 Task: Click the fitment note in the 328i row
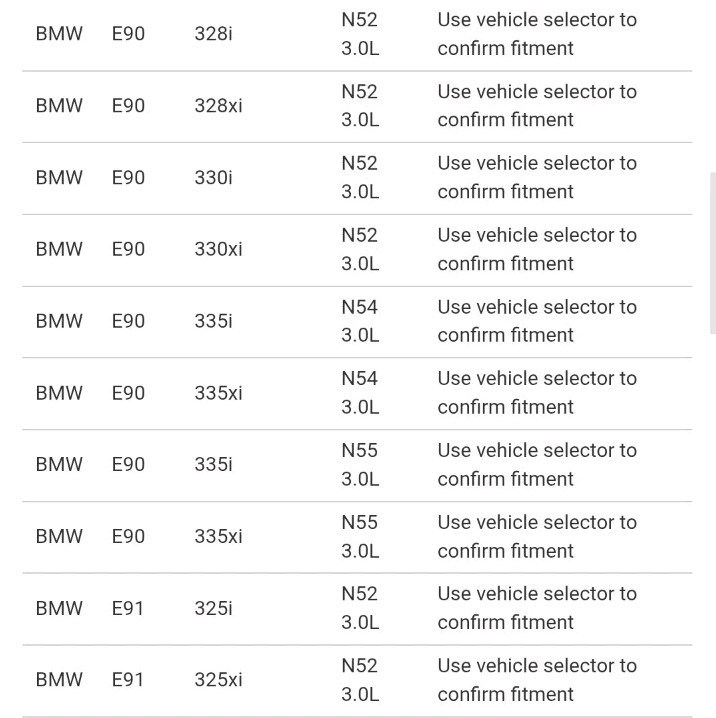pyautogui.click(x=537, y=34)
